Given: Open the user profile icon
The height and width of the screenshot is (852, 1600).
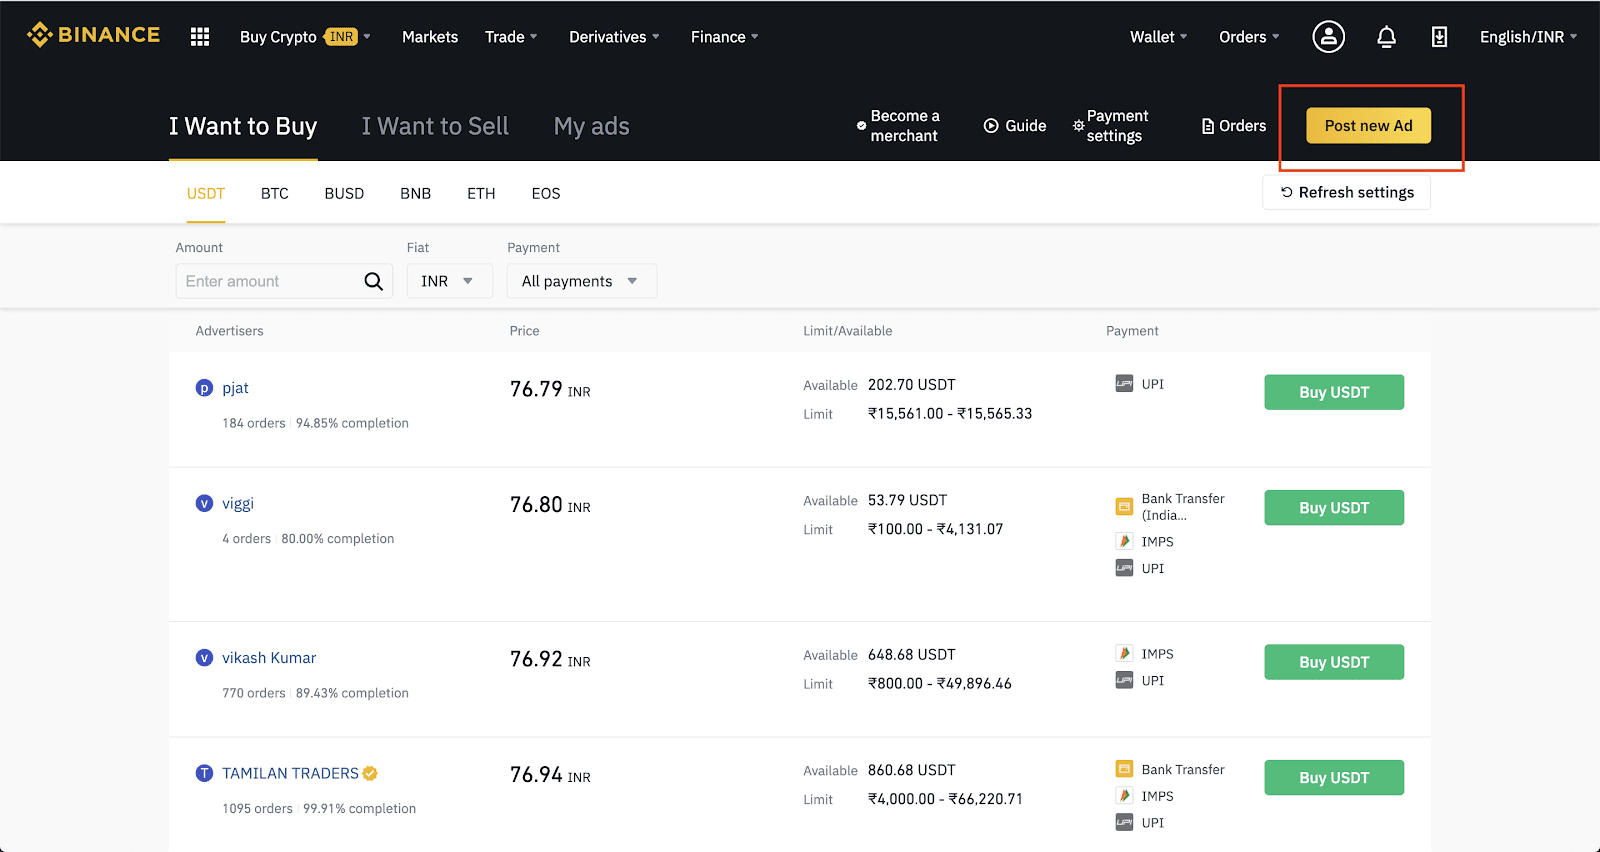Looking at the screenshot, I should (x=1328, y=37).
